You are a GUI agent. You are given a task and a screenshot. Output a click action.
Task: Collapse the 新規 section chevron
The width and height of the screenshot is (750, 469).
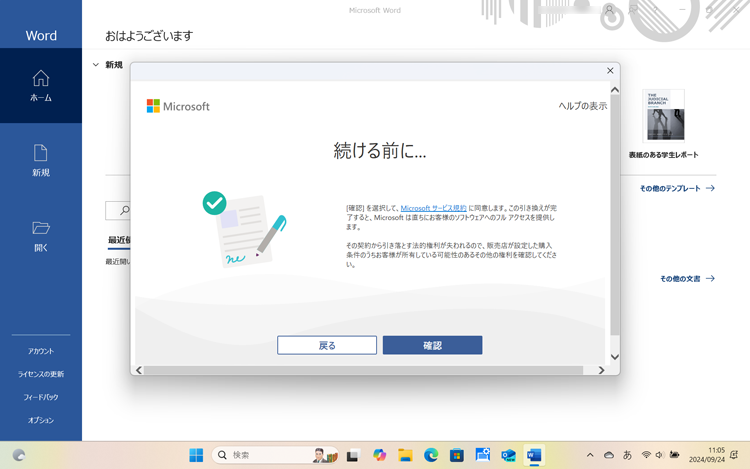pos(96,65)
